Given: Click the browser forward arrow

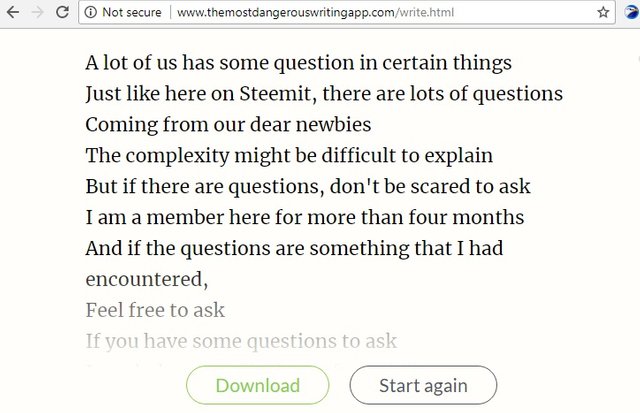Looking at the screenshot, I should pos(38,13).
